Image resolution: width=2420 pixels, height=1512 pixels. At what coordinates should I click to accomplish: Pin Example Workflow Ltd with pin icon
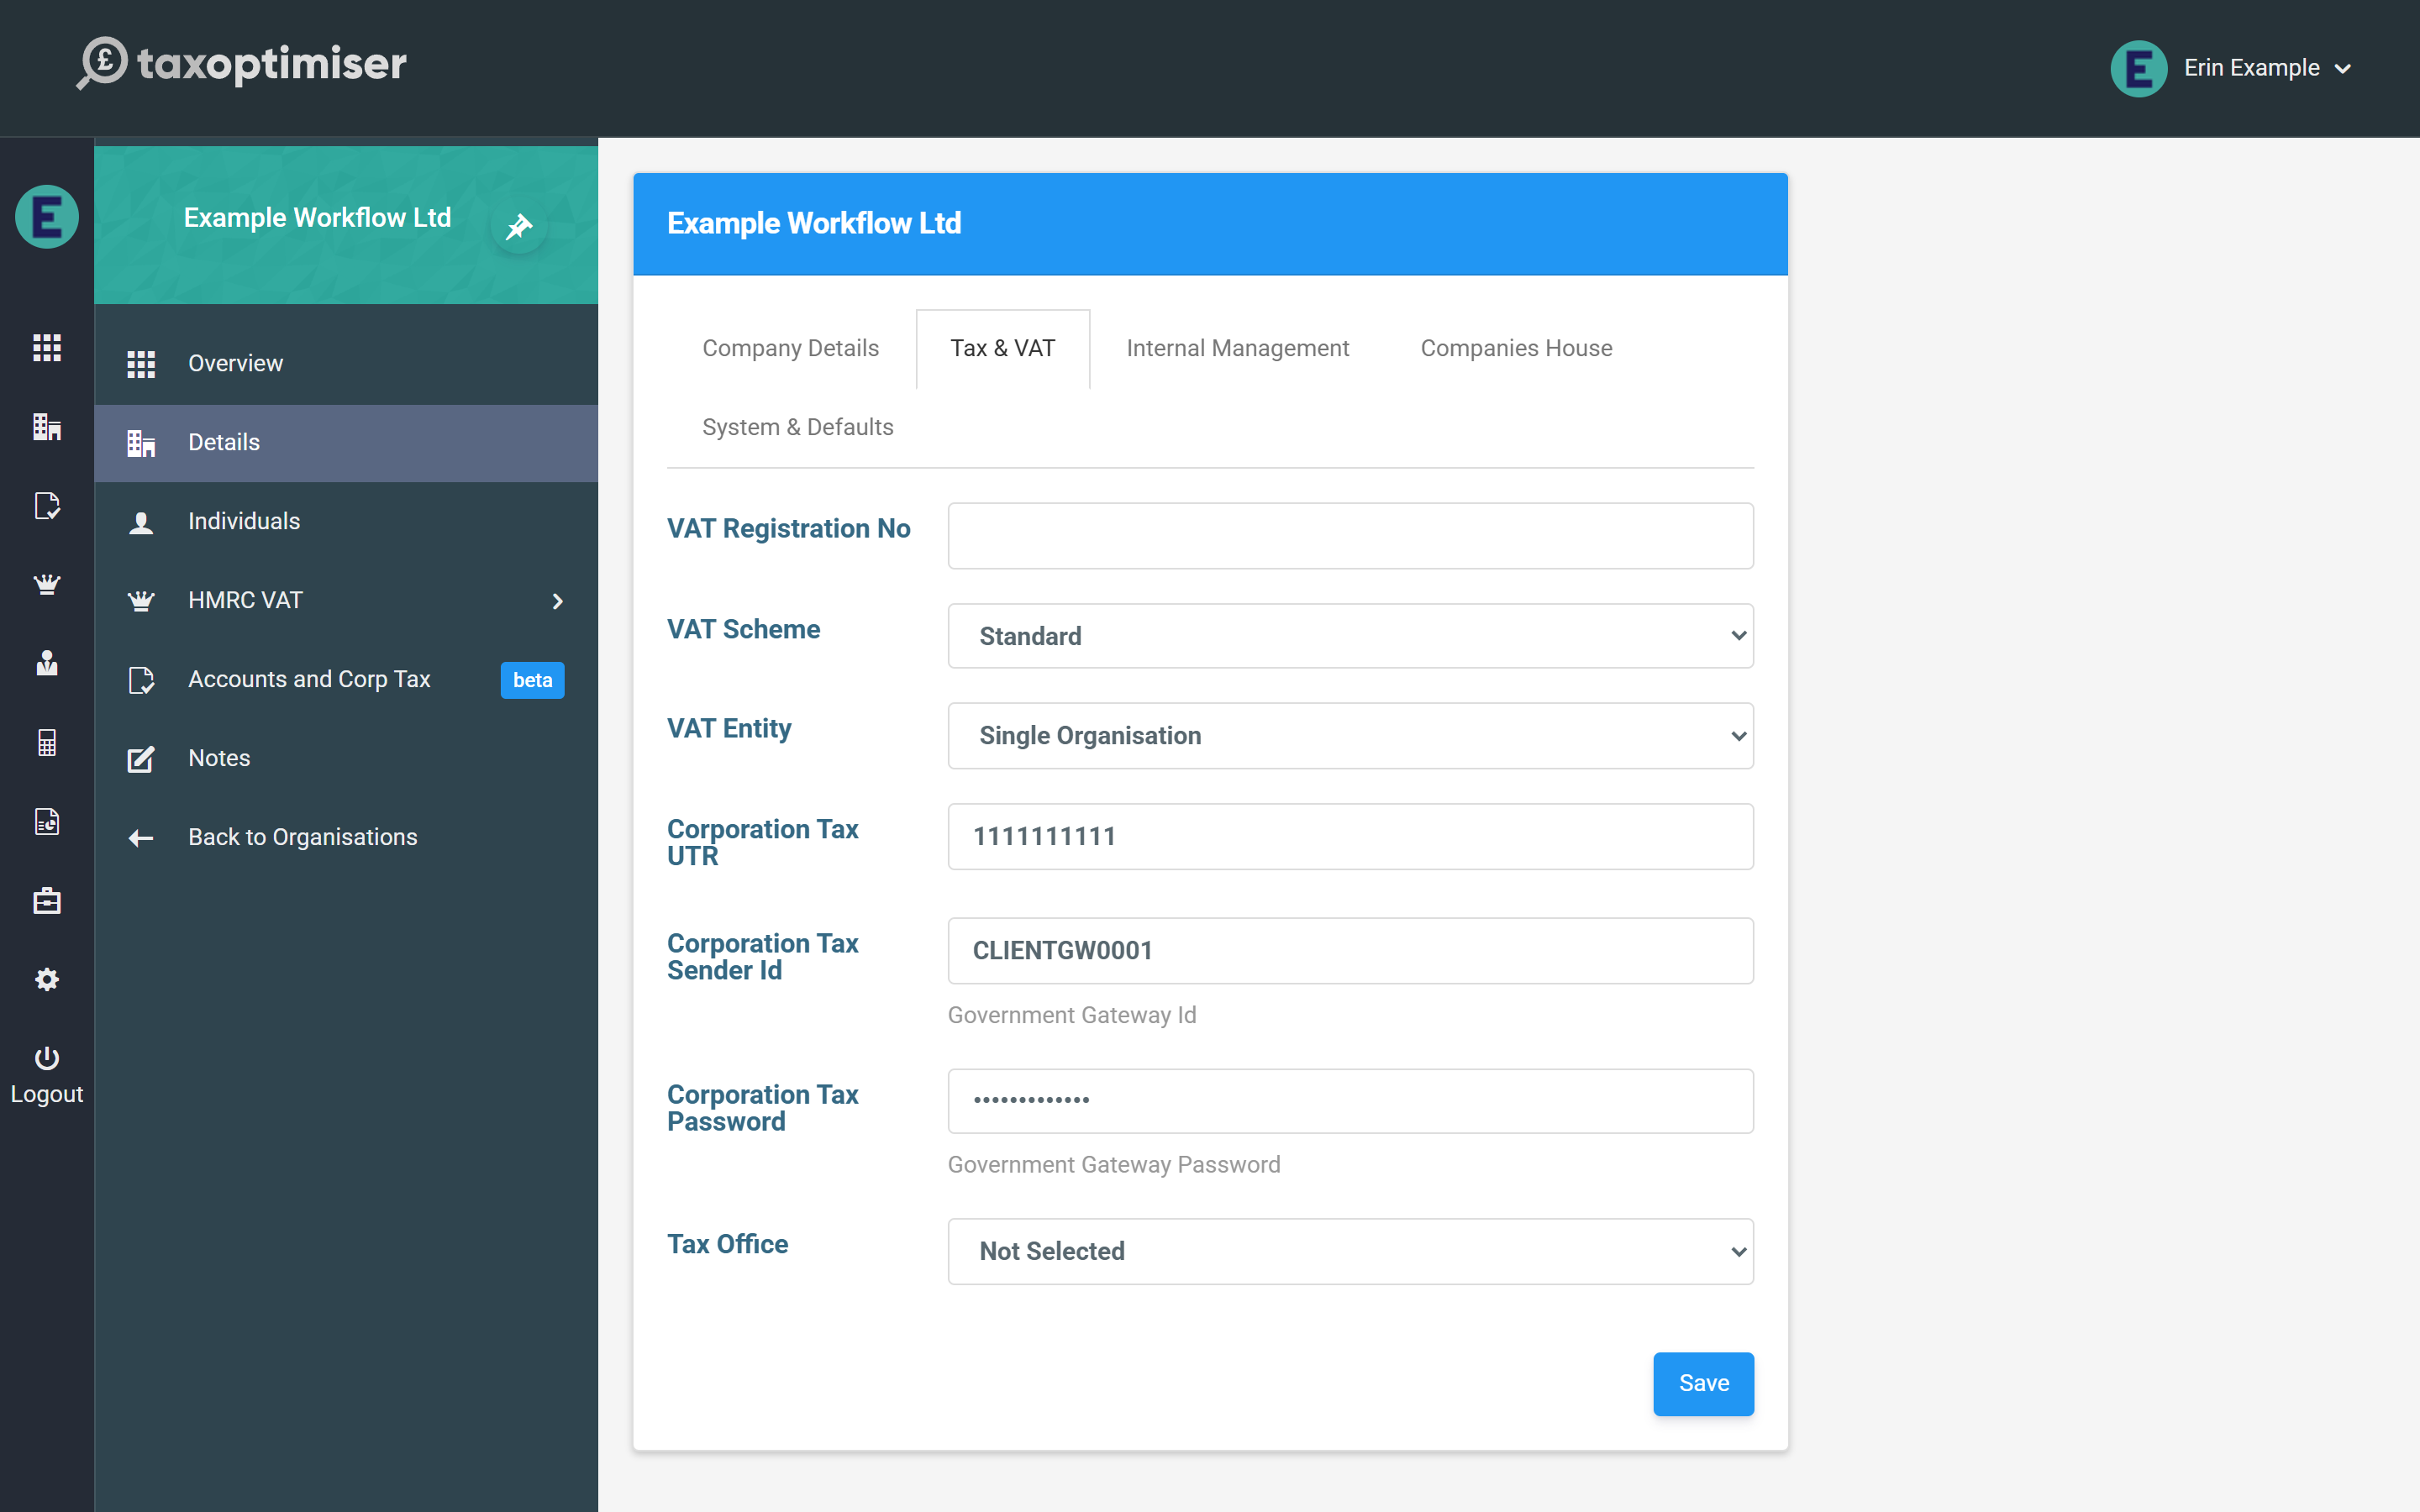(x=519, y=226)
